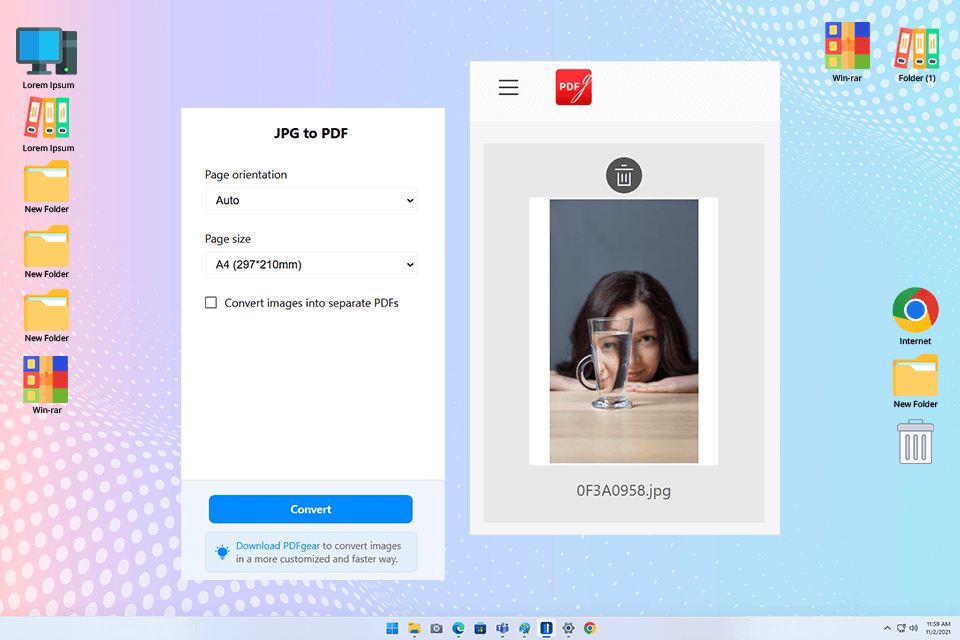960x640 pixels.
Task: Open Settings gear from the taskbar
Action: (x=568, y=628)
